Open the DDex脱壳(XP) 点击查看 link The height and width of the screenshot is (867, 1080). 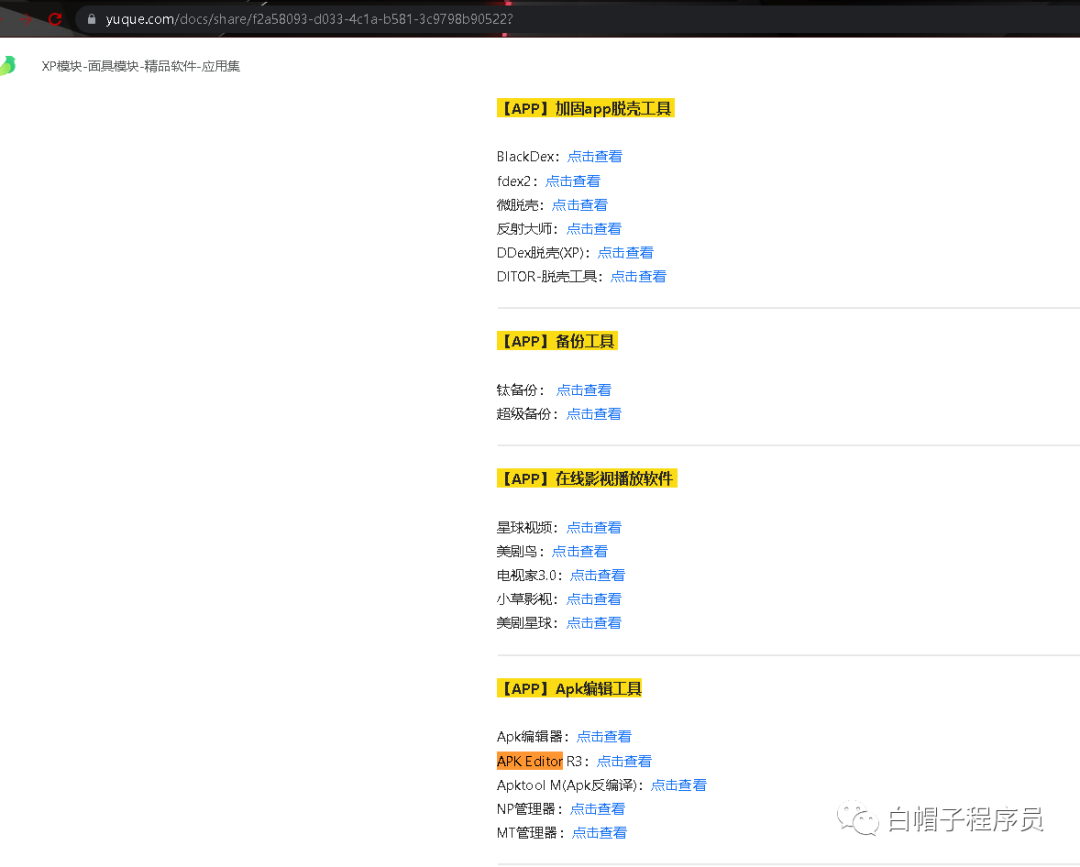pos(625,253)
